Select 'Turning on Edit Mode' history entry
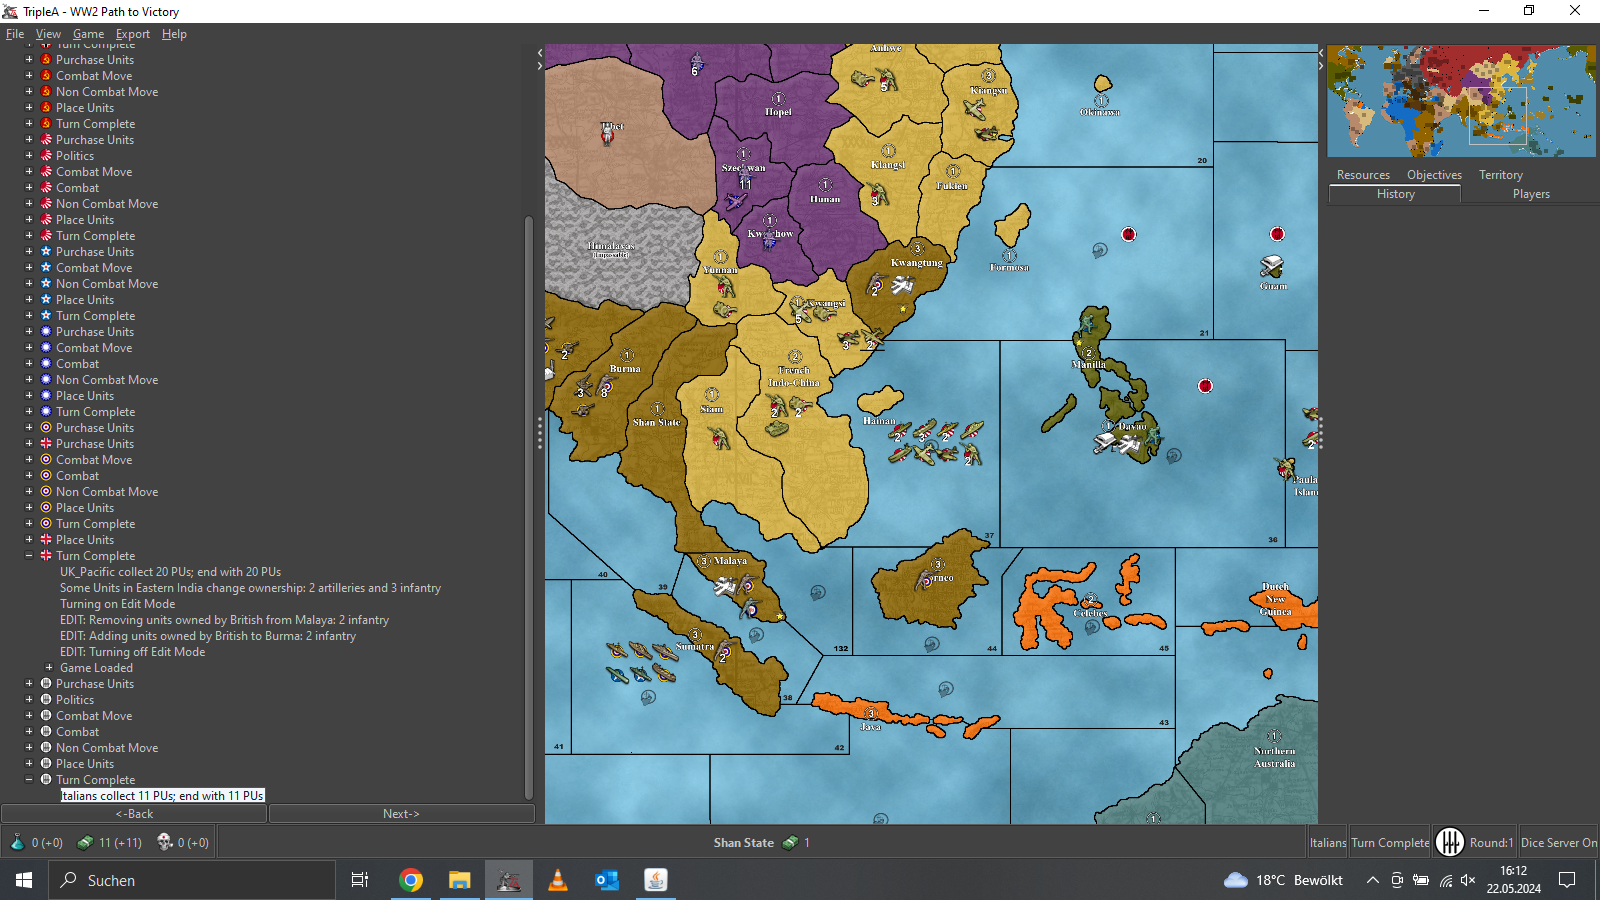Image resolution: width=1600 pixels, height=900 pixels. click(x=117, y=604)
